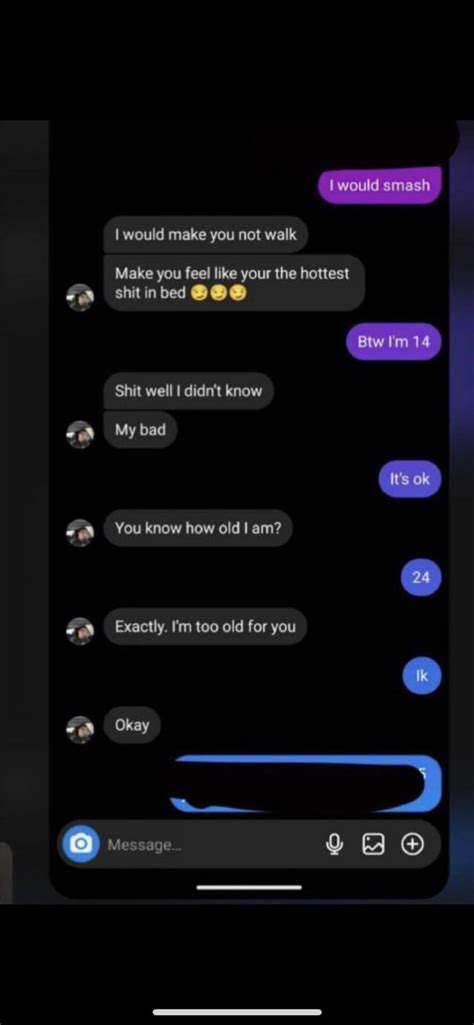Tap the avatar next to "My bad"
Viewport: 474px width, 1025px height.
pos(80,434)
